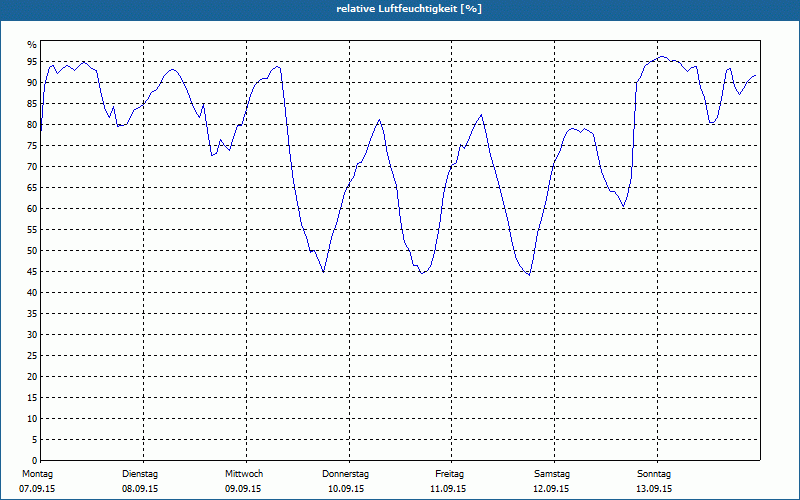Click the date 08.09.15
This screenshot has height=500, width=800.
point(140,489)
